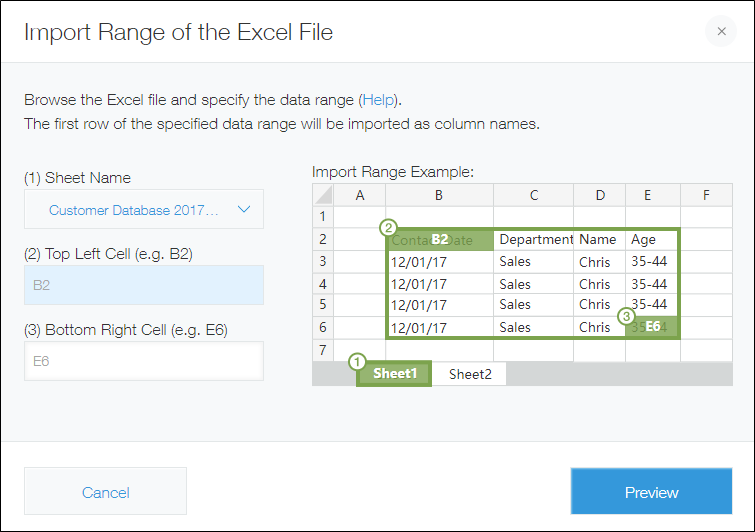Switch to the Sheet2 tab

470,374
